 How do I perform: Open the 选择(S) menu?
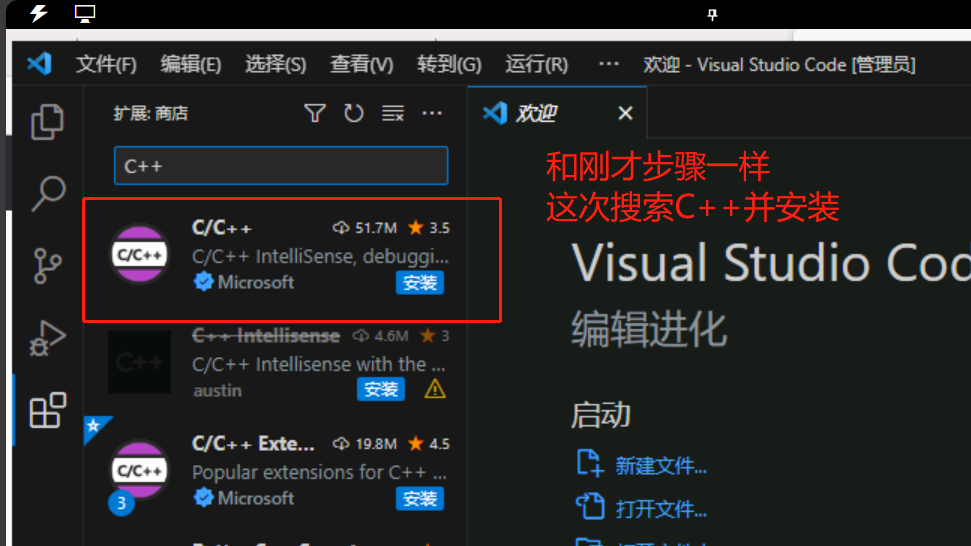tap(276, 64)
